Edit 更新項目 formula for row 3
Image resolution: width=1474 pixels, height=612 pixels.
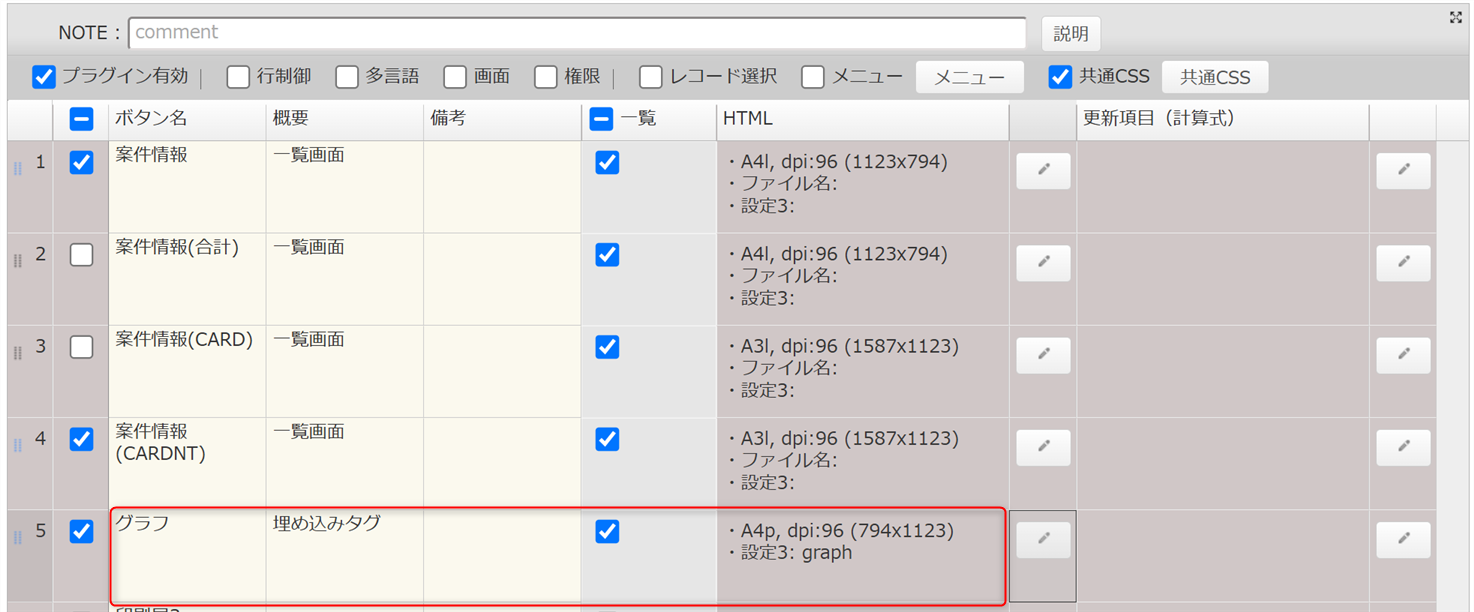[1403, 355]
